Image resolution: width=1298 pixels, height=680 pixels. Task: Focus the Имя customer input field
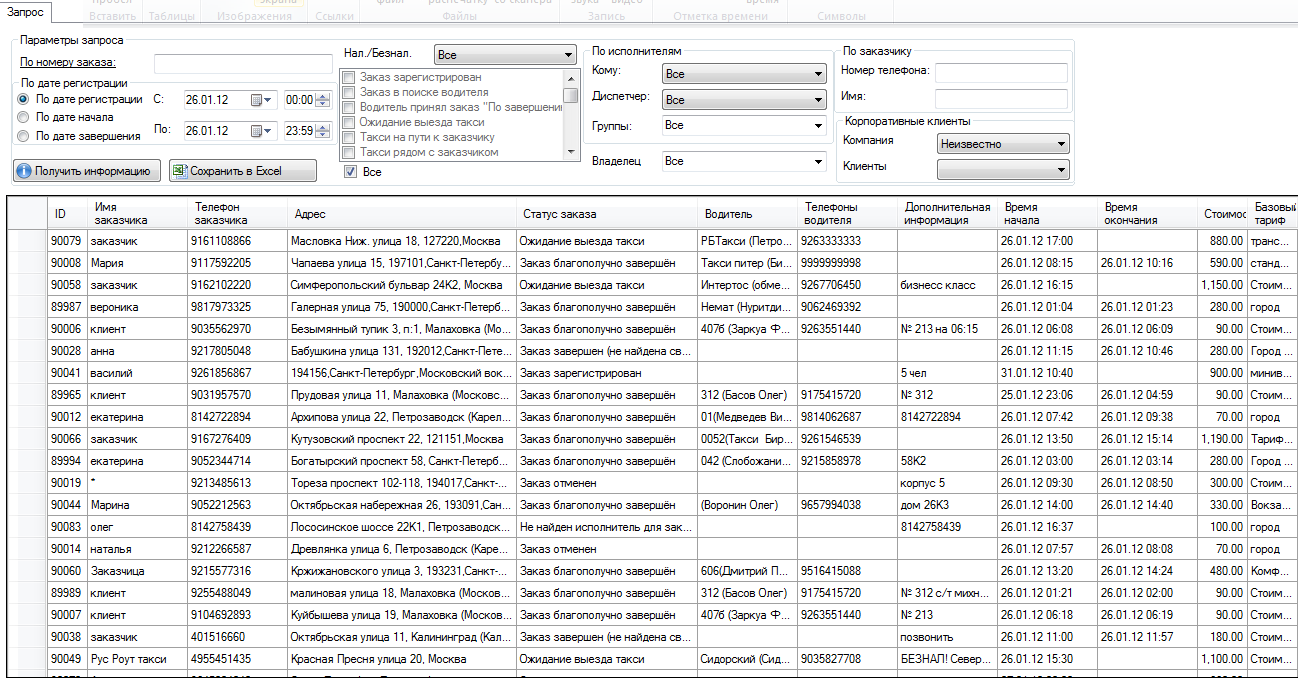click(1001, 99)
